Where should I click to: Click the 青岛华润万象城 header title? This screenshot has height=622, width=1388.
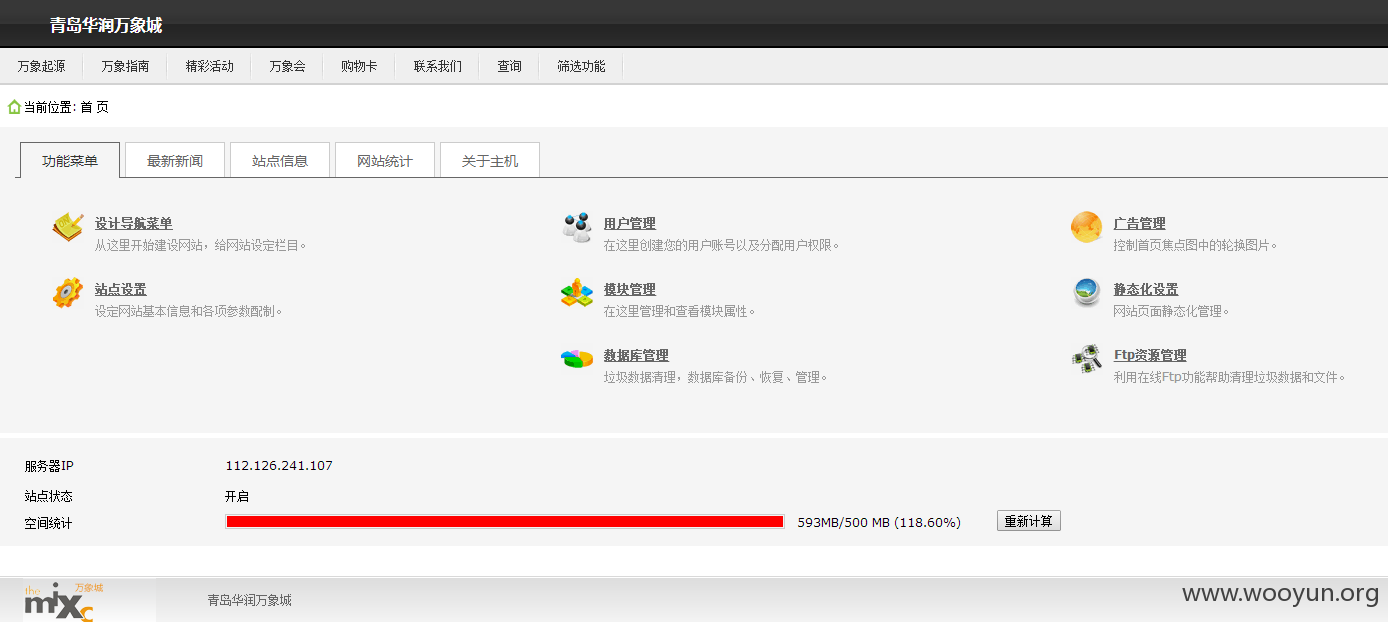tap(106, 25)
